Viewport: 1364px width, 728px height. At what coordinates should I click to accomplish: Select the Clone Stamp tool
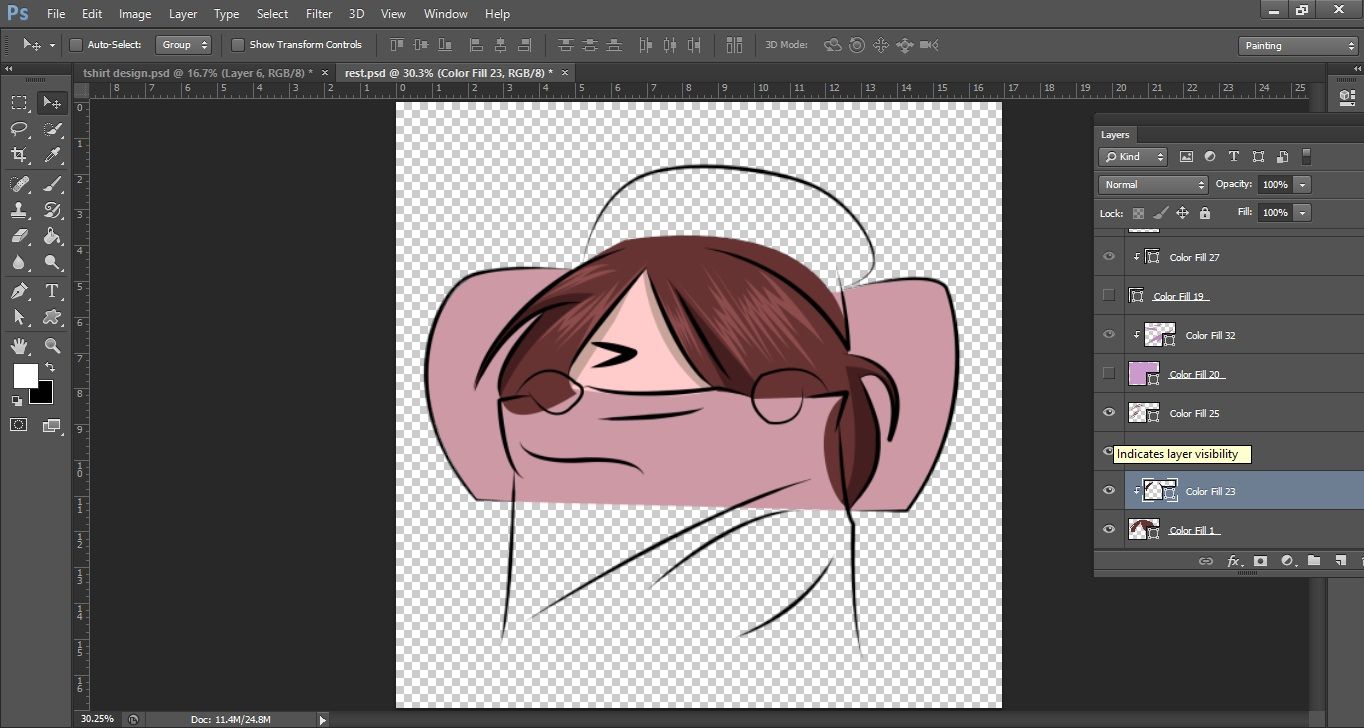coord(19,210)
